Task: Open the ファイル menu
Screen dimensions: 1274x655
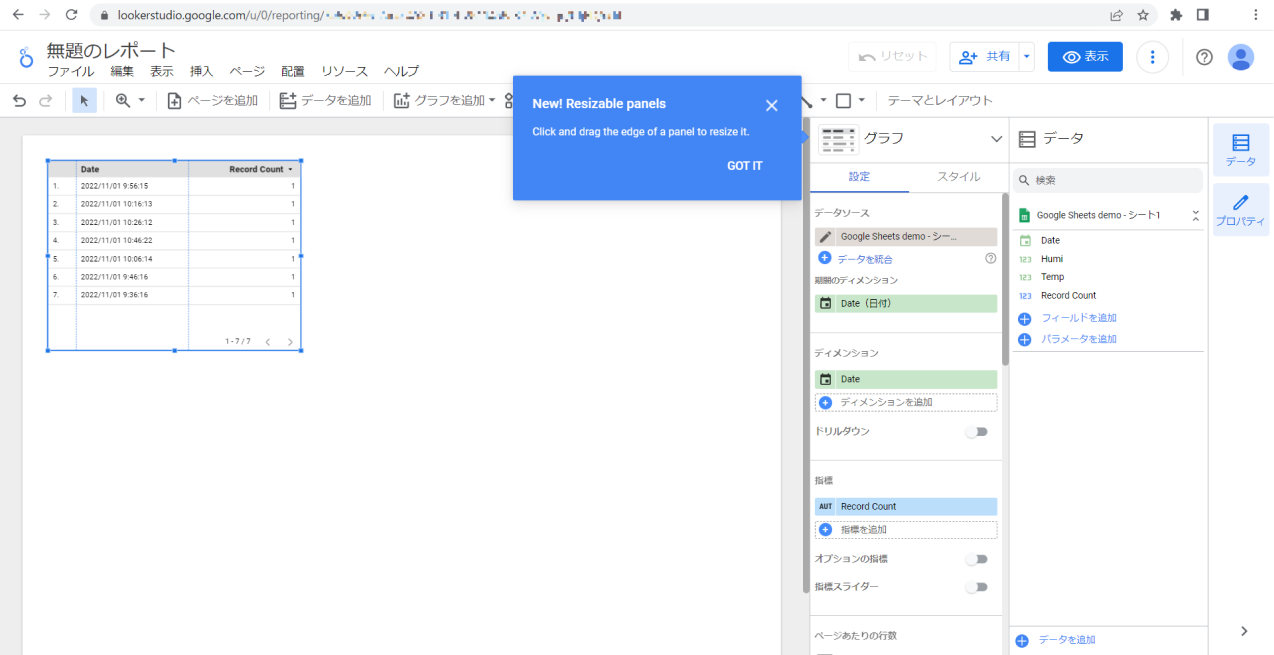Action: point(70,71)
